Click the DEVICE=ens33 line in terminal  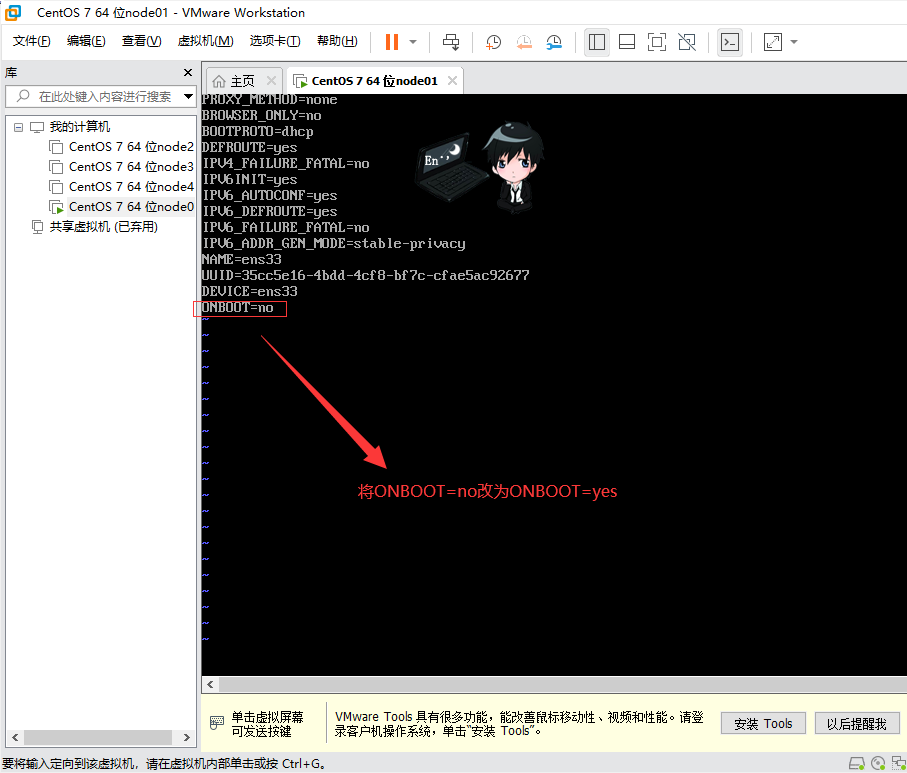click(x=249, y=292)
